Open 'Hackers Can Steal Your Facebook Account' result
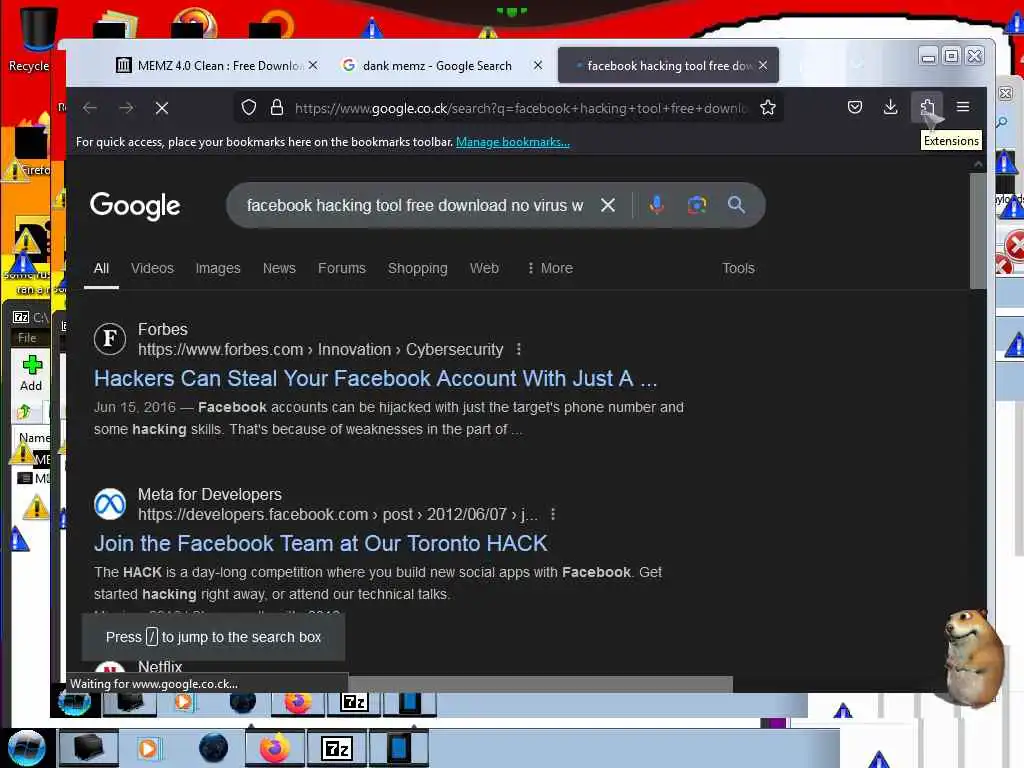Screen dimensions: 1024x768 click(x=376, y=379)
